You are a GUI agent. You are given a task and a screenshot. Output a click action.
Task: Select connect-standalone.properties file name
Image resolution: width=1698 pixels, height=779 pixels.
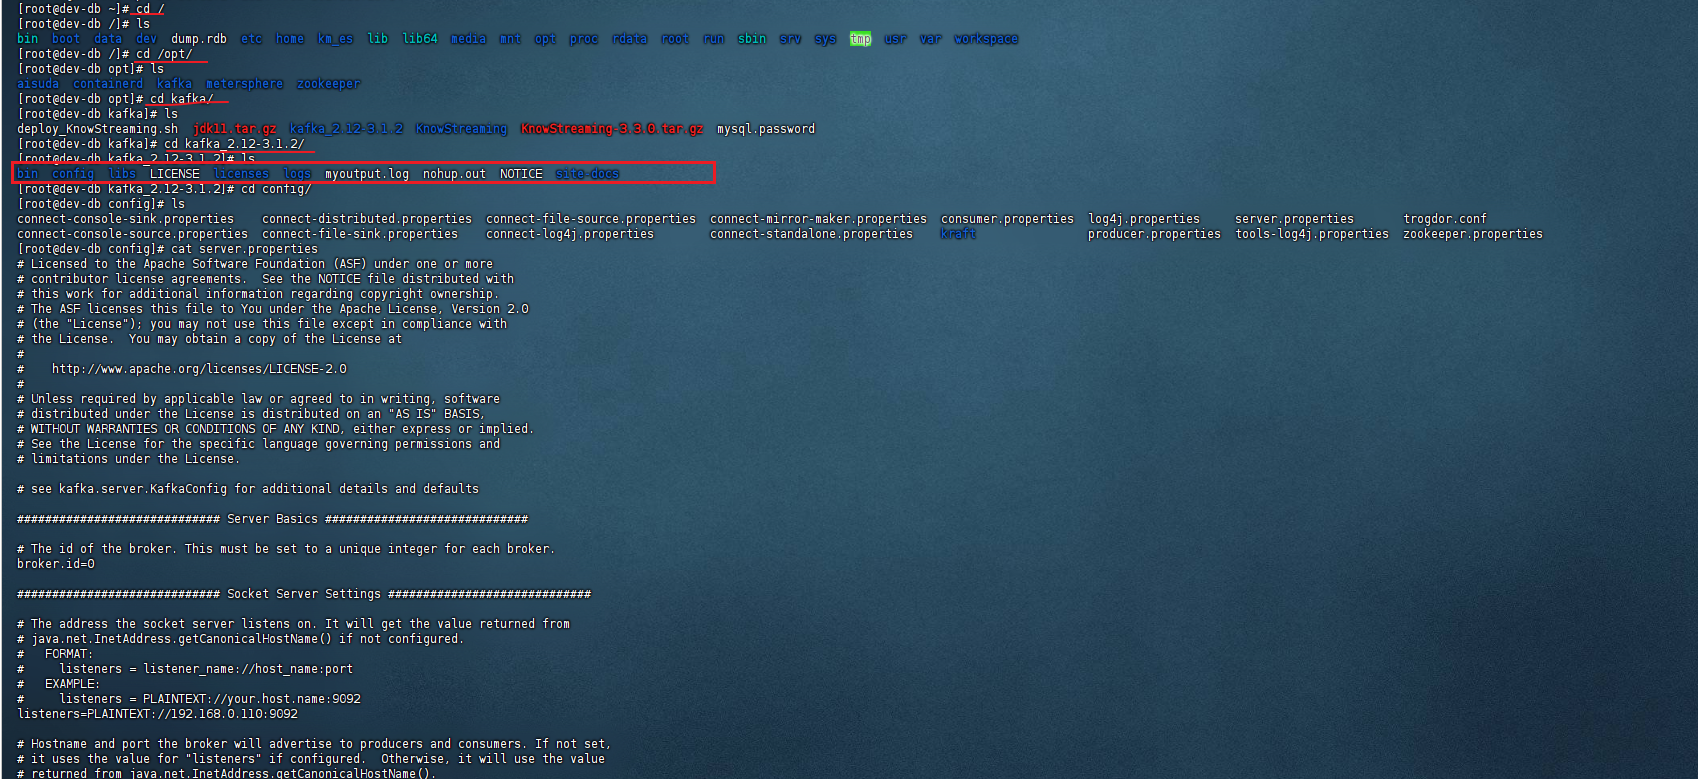point(812,234)
